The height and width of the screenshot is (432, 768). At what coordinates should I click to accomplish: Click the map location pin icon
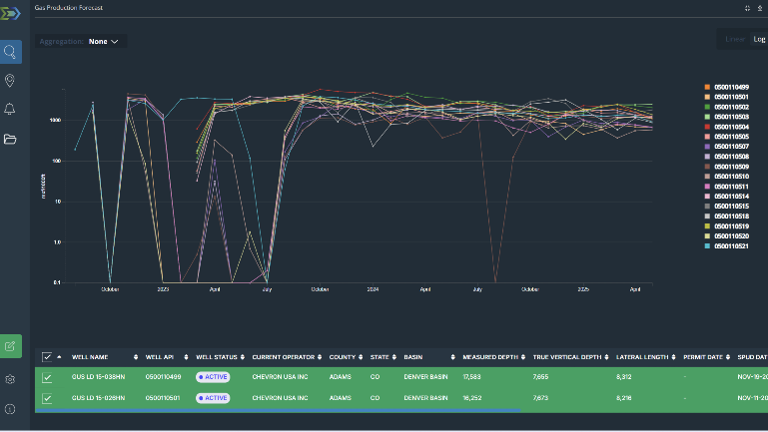click(11, 81)
